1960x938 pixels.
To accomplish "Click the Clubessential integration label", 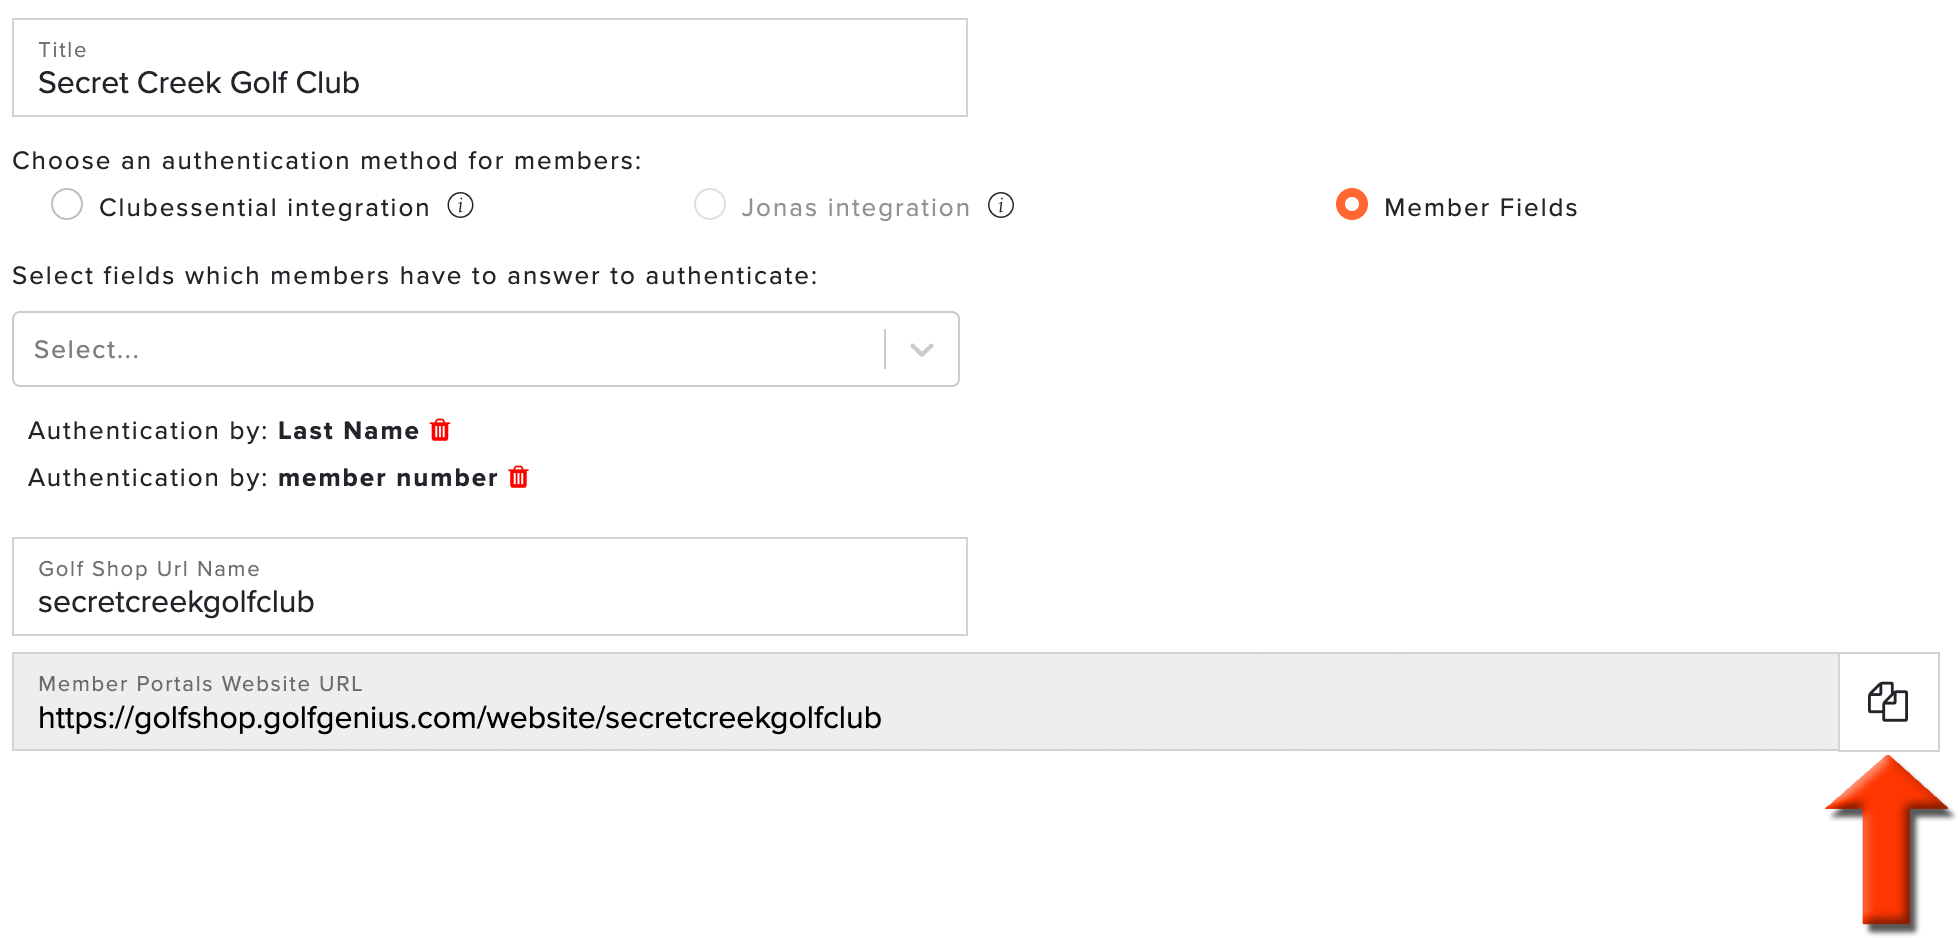I will (265, 208).
